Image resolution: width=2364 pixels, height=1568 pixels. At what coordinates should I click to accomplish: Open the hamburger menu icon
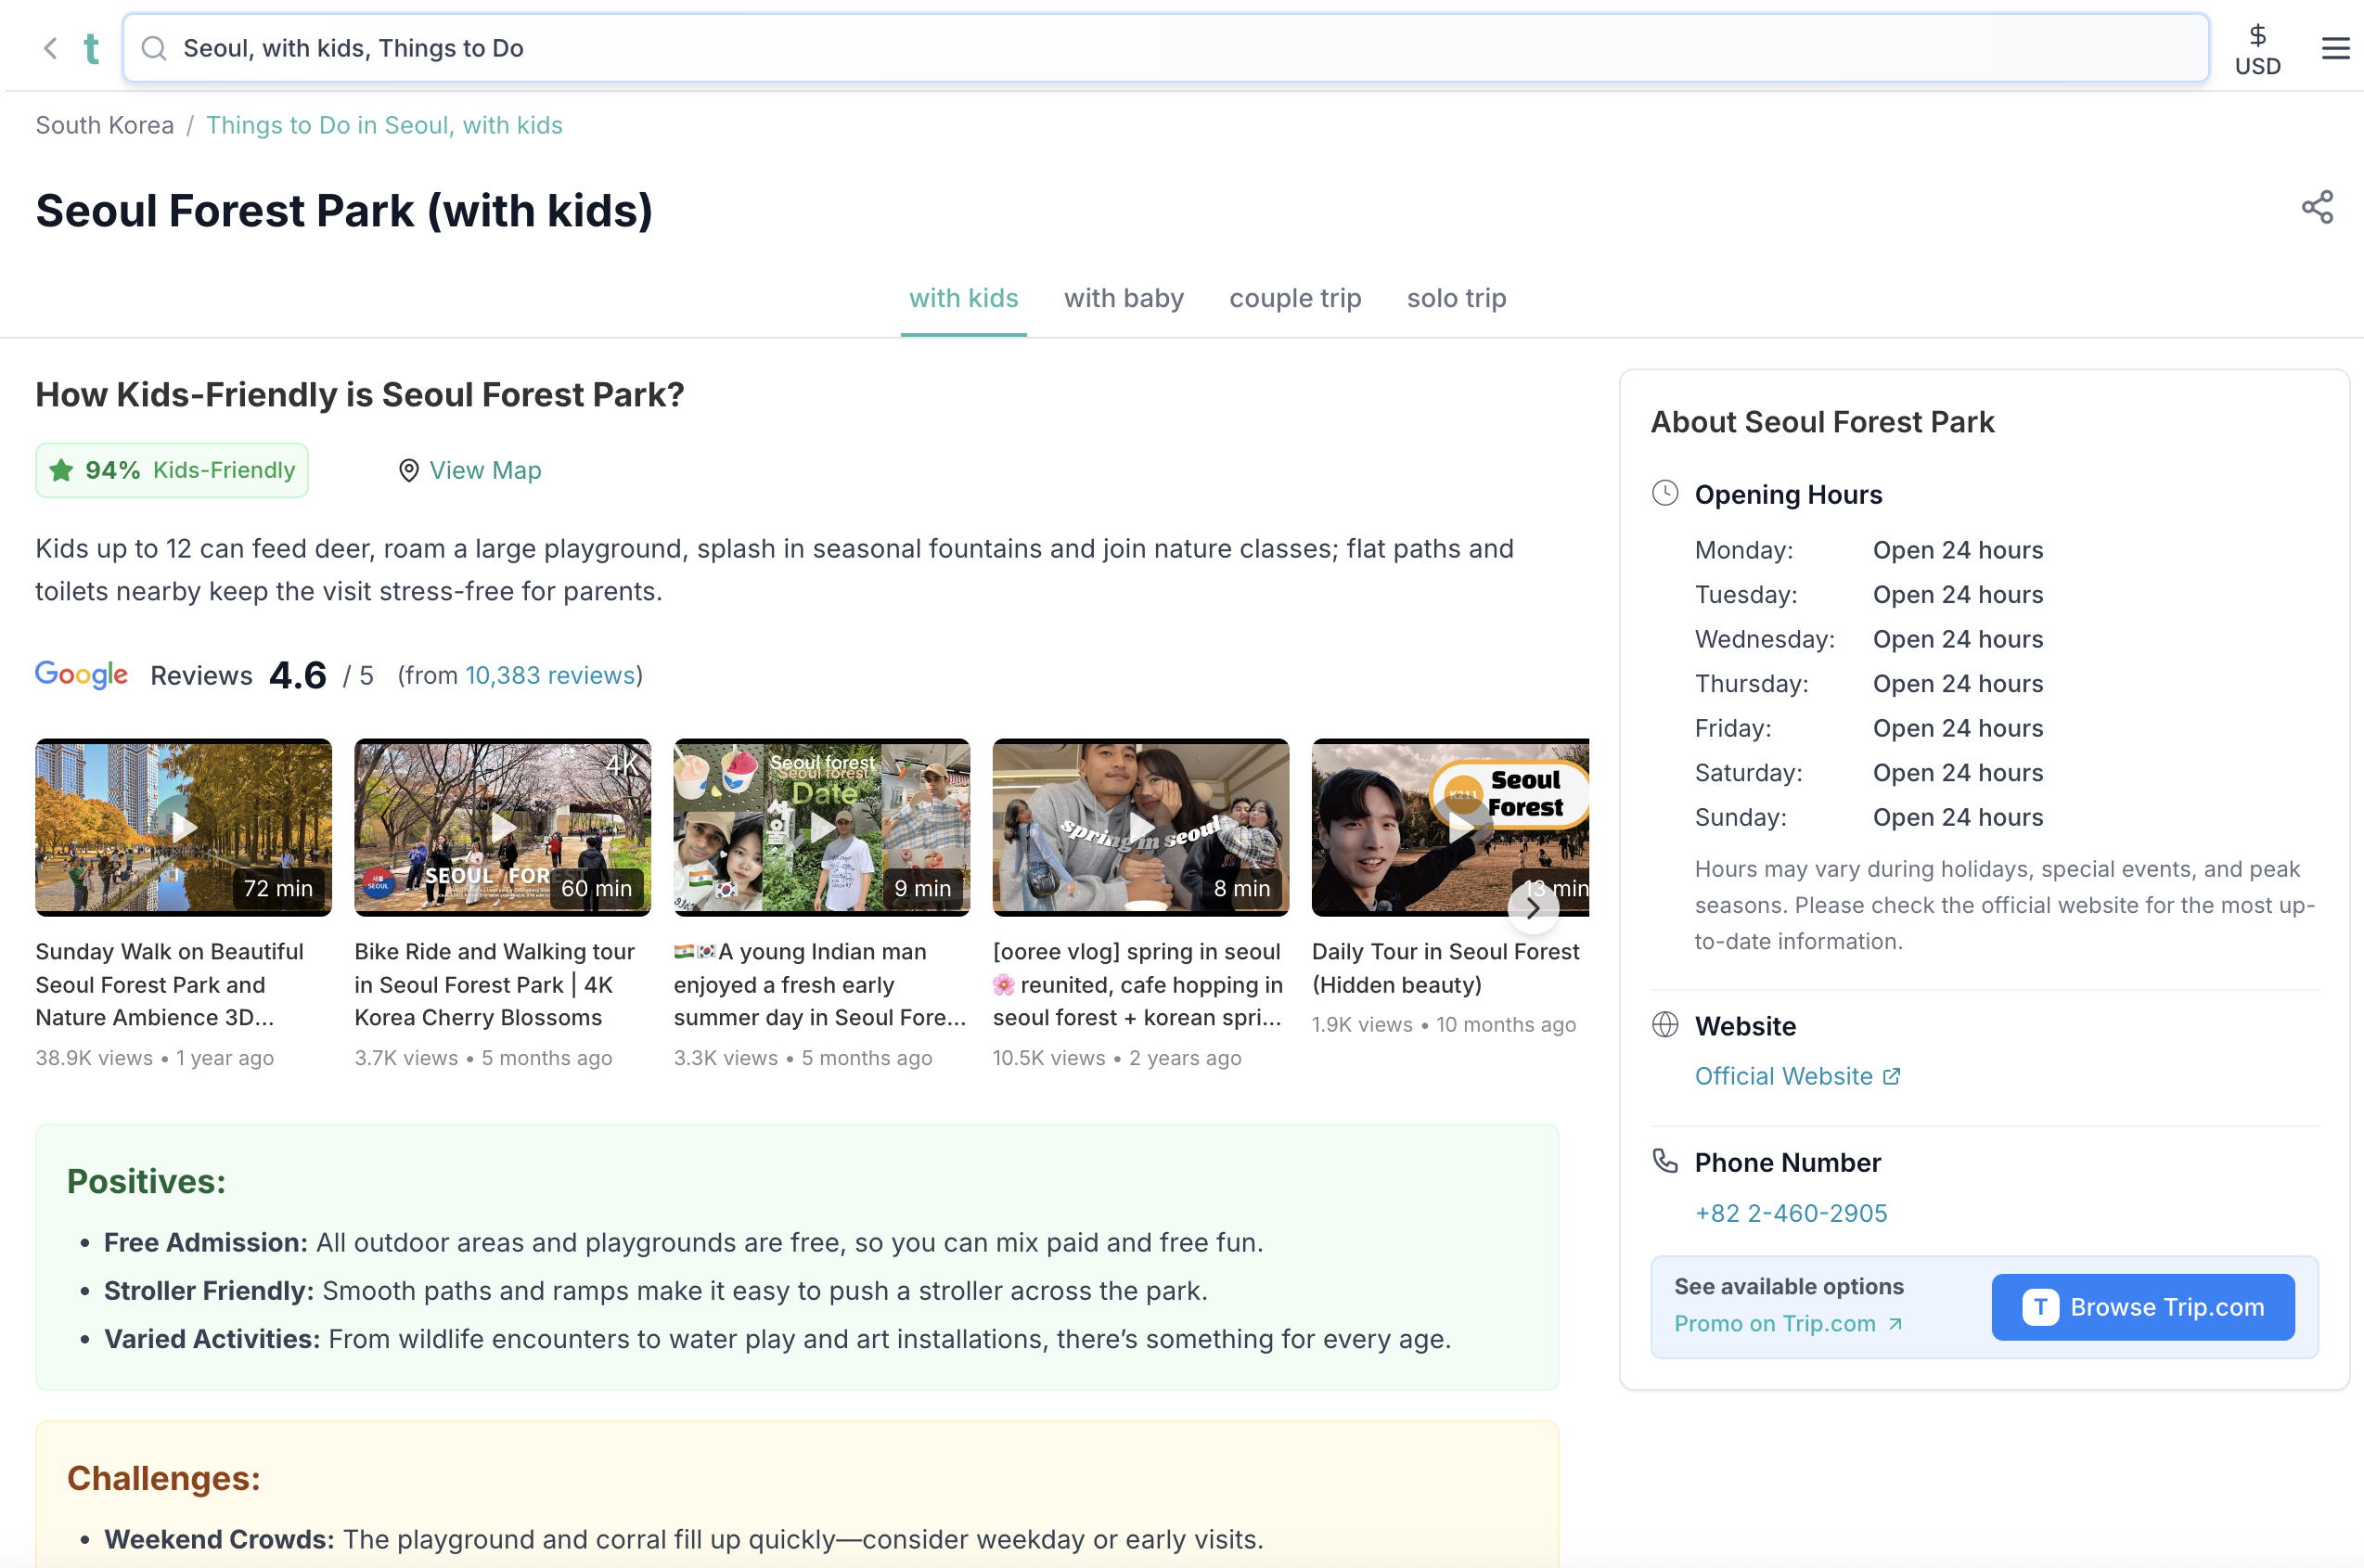point(2335,47)
